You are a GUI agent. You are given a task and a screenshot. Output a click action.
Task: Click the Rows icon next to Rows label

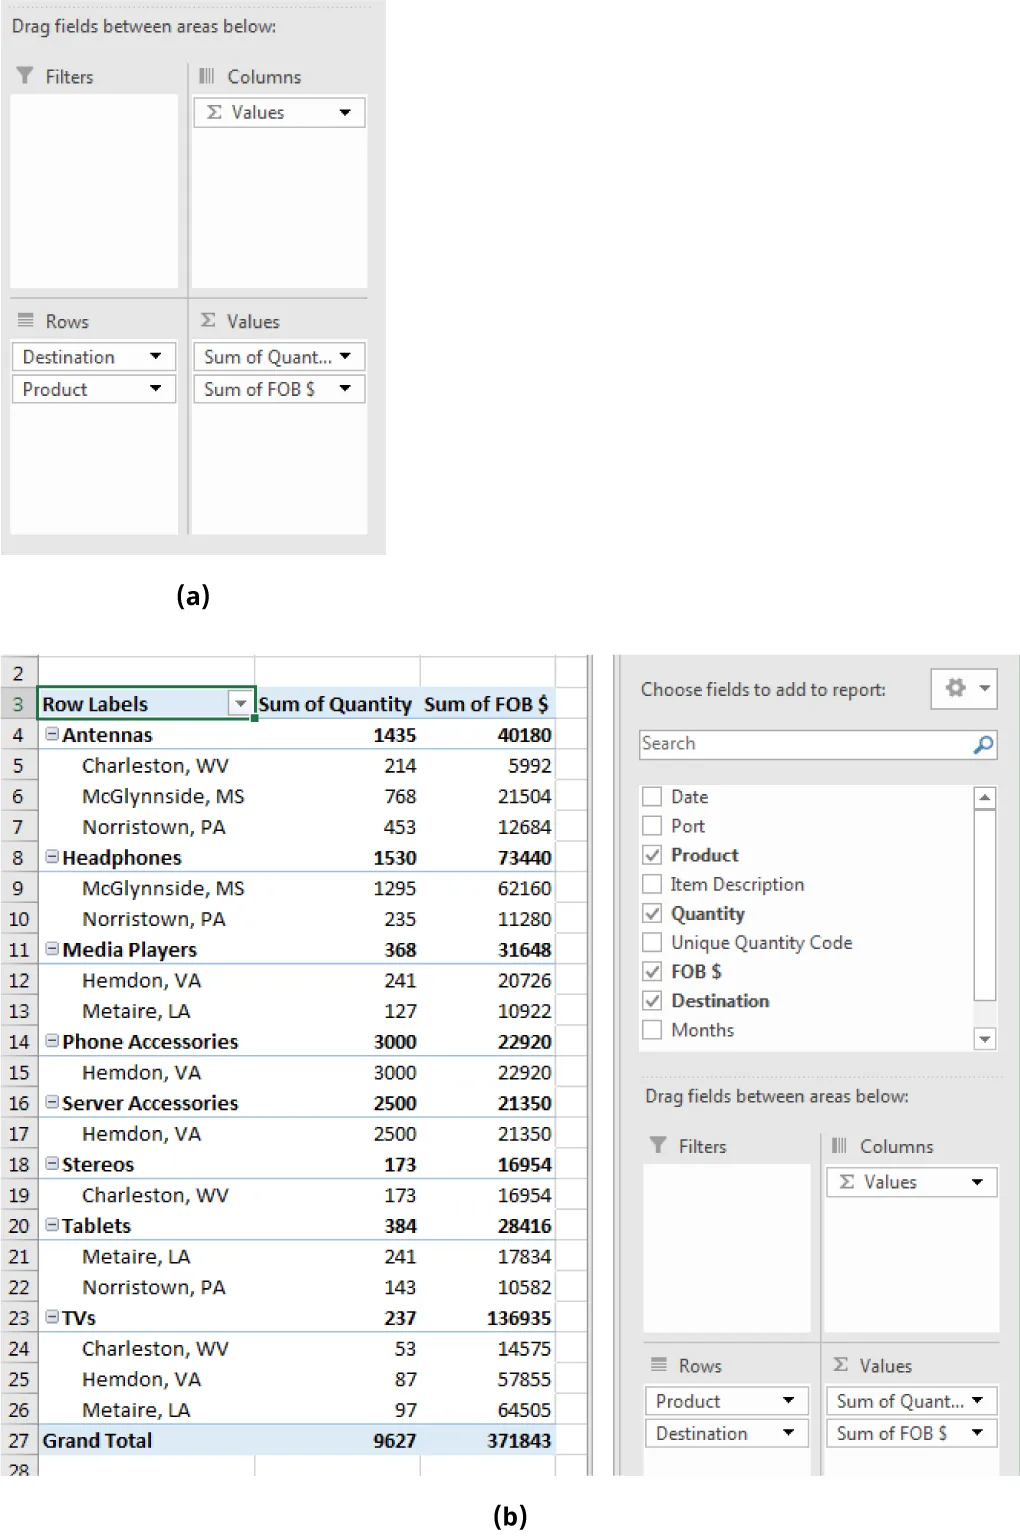tap(24, 321)
